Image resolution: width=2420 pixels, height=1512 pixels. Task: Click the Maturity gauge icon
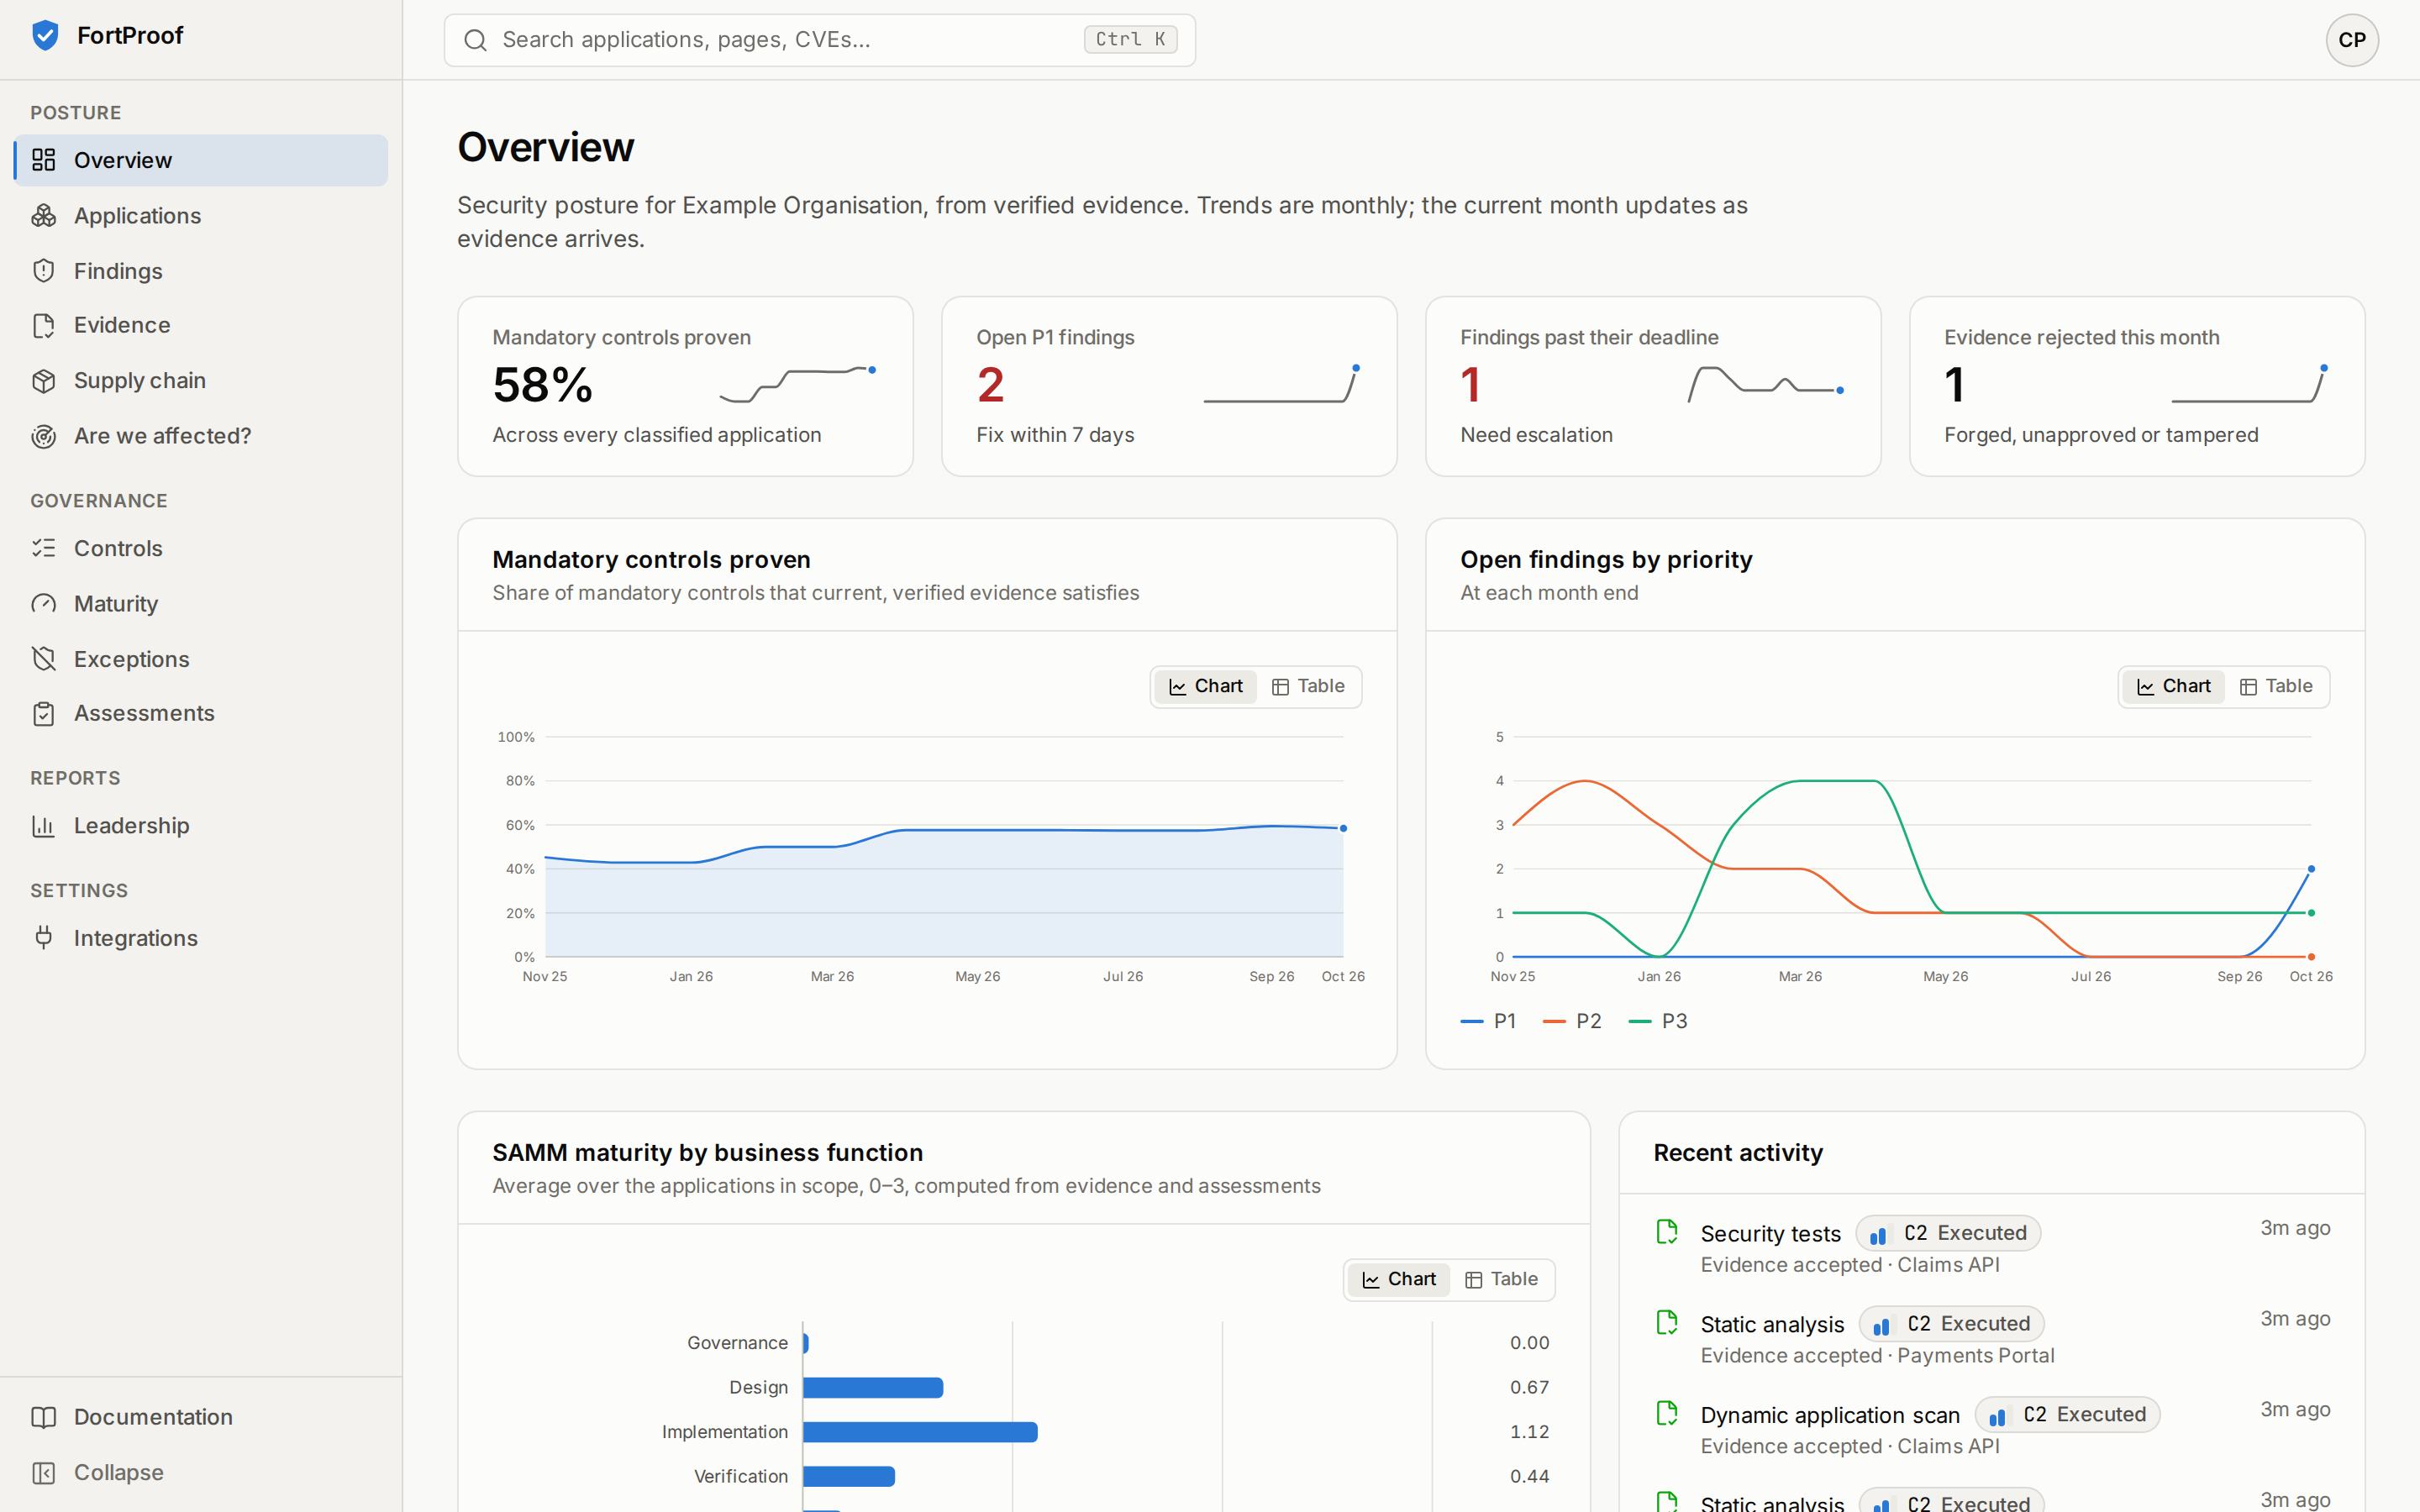(x=43, y=604)
